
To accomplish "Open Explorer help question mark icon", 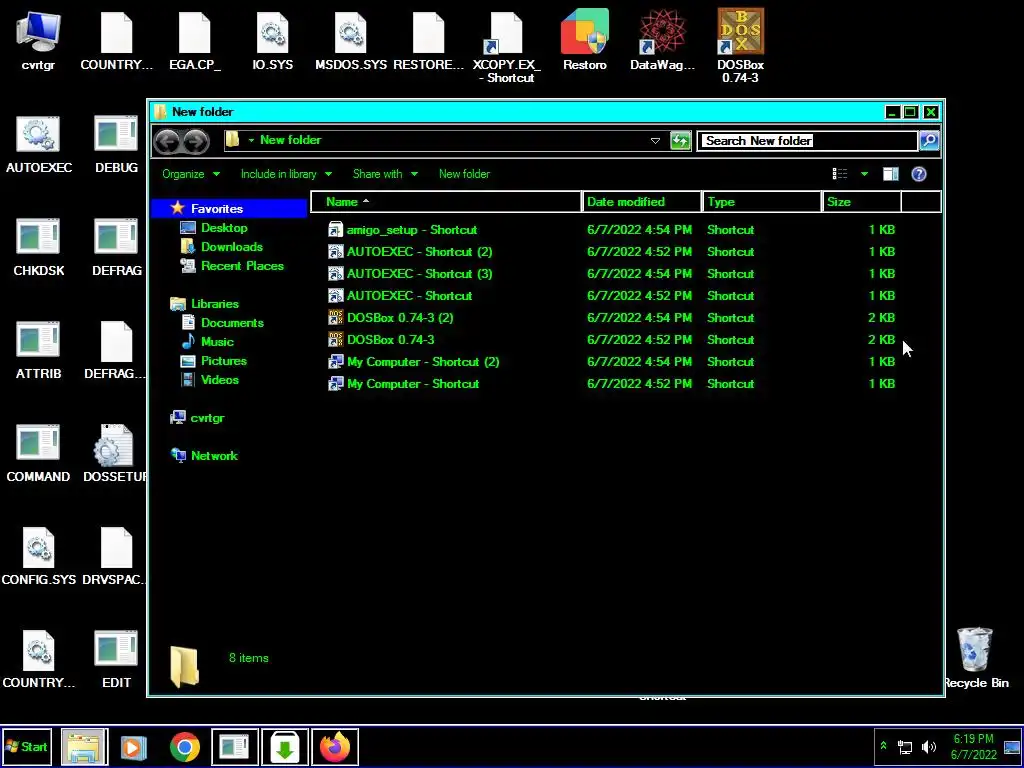I will click(x=919, y=174).
